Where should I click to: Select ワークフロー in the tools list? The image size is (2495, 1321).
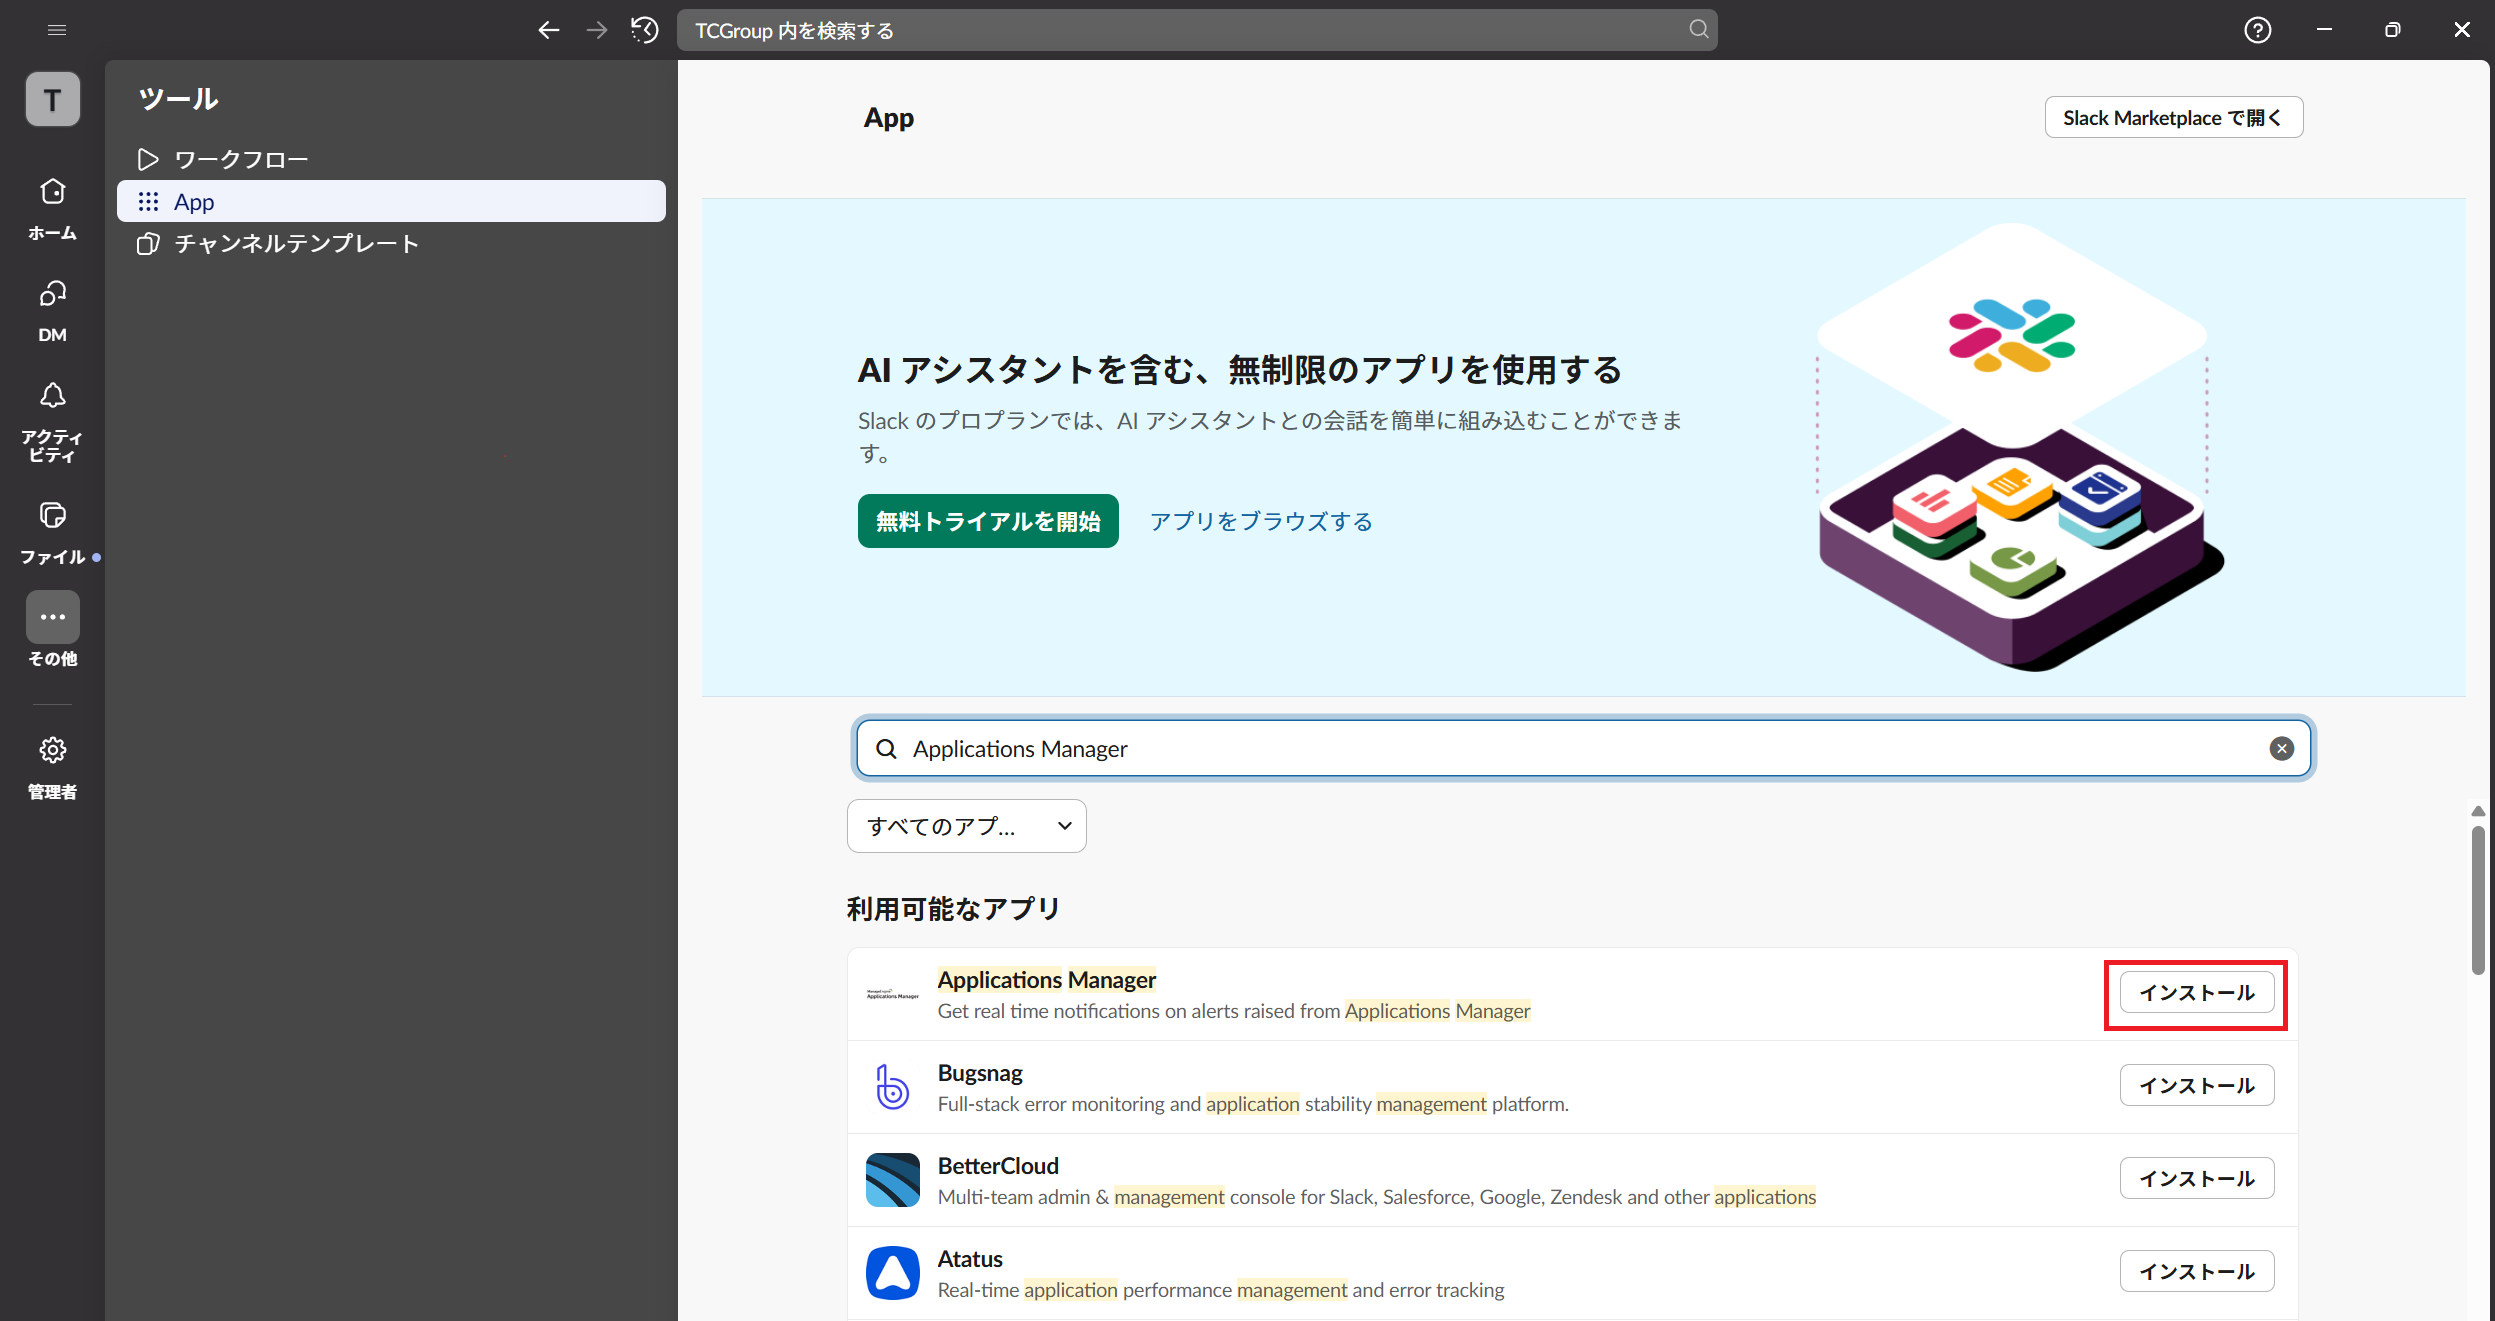tap(241, 160)
